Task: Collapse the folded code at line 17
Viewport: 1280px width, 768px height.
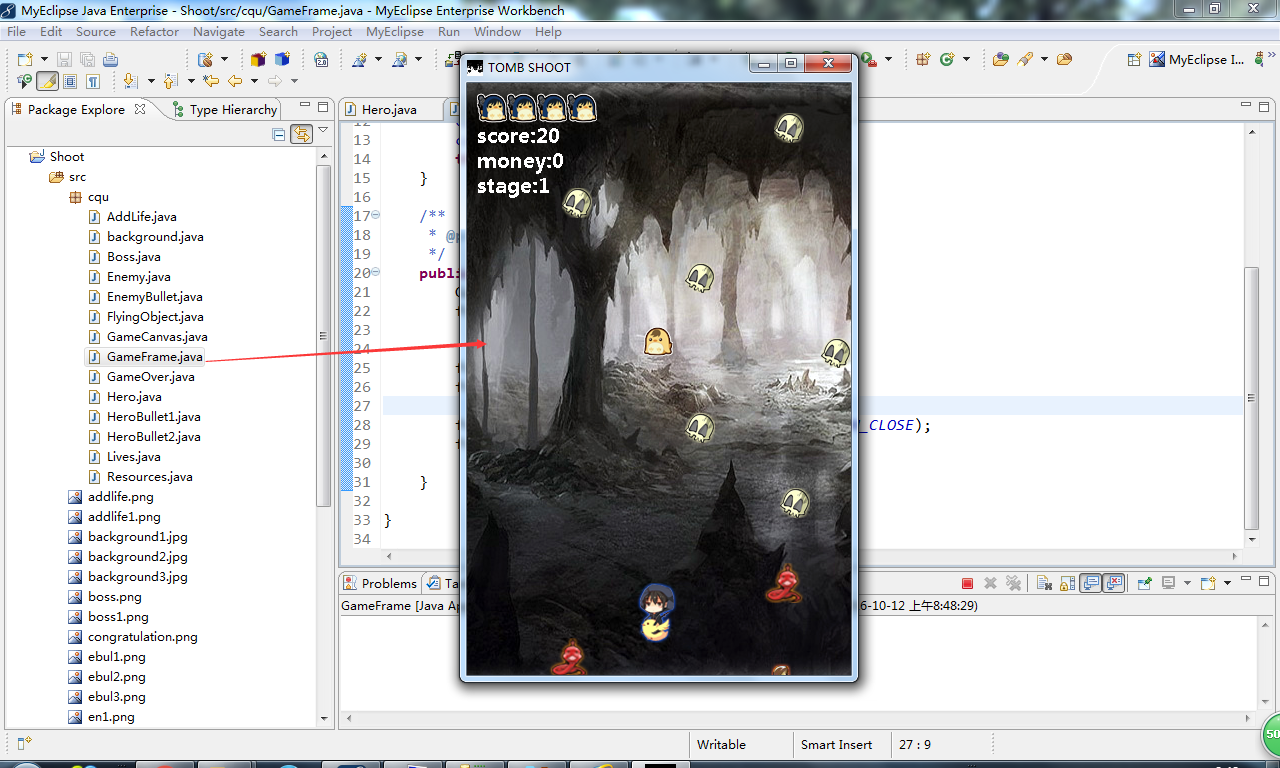Action: [x=376, y=216]
